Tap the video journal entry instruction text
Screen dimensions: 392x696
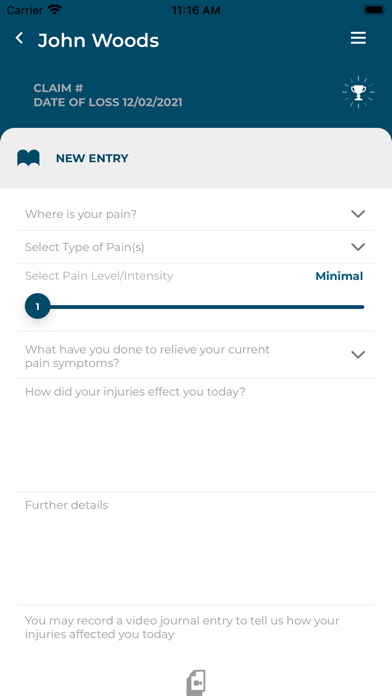[182, 627]
